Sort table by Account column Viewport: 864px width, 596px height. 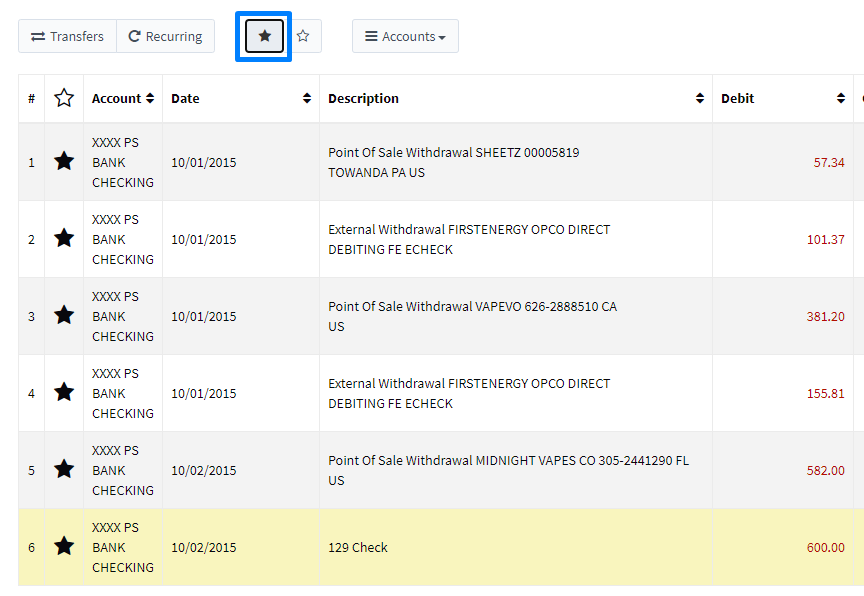150,99
